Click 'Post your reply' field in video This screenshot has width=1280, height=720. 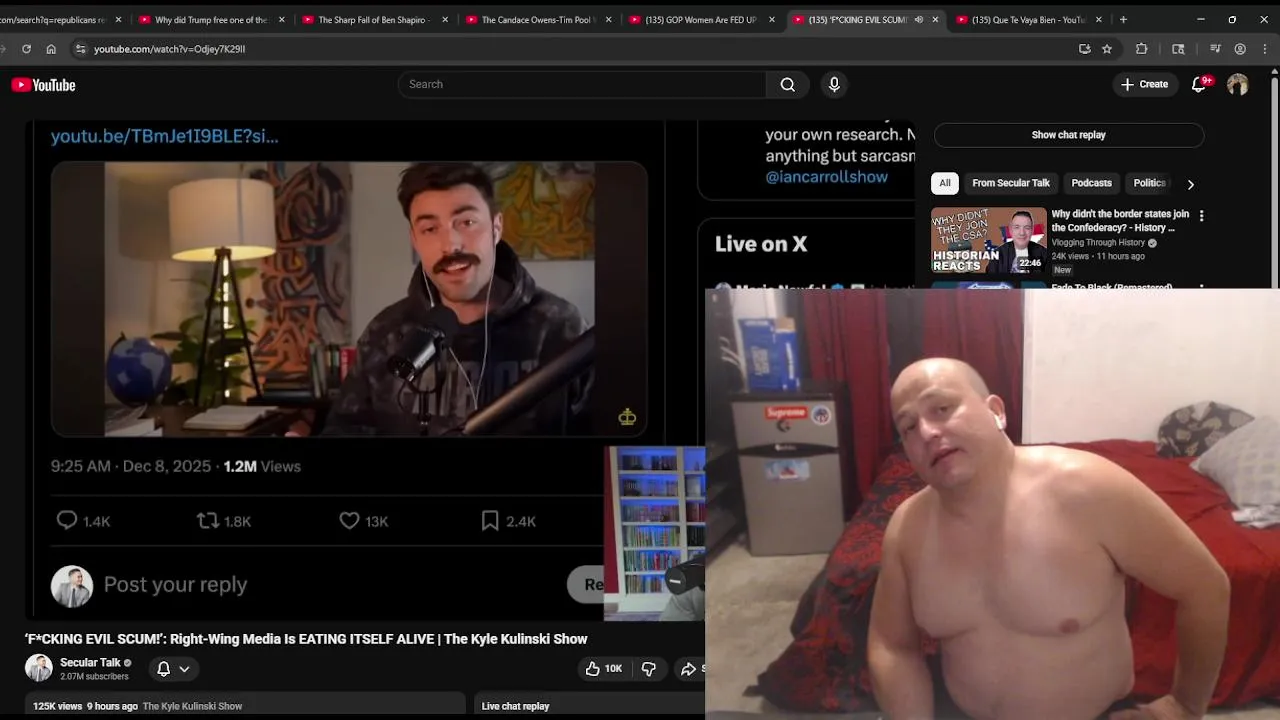[175, 585]
